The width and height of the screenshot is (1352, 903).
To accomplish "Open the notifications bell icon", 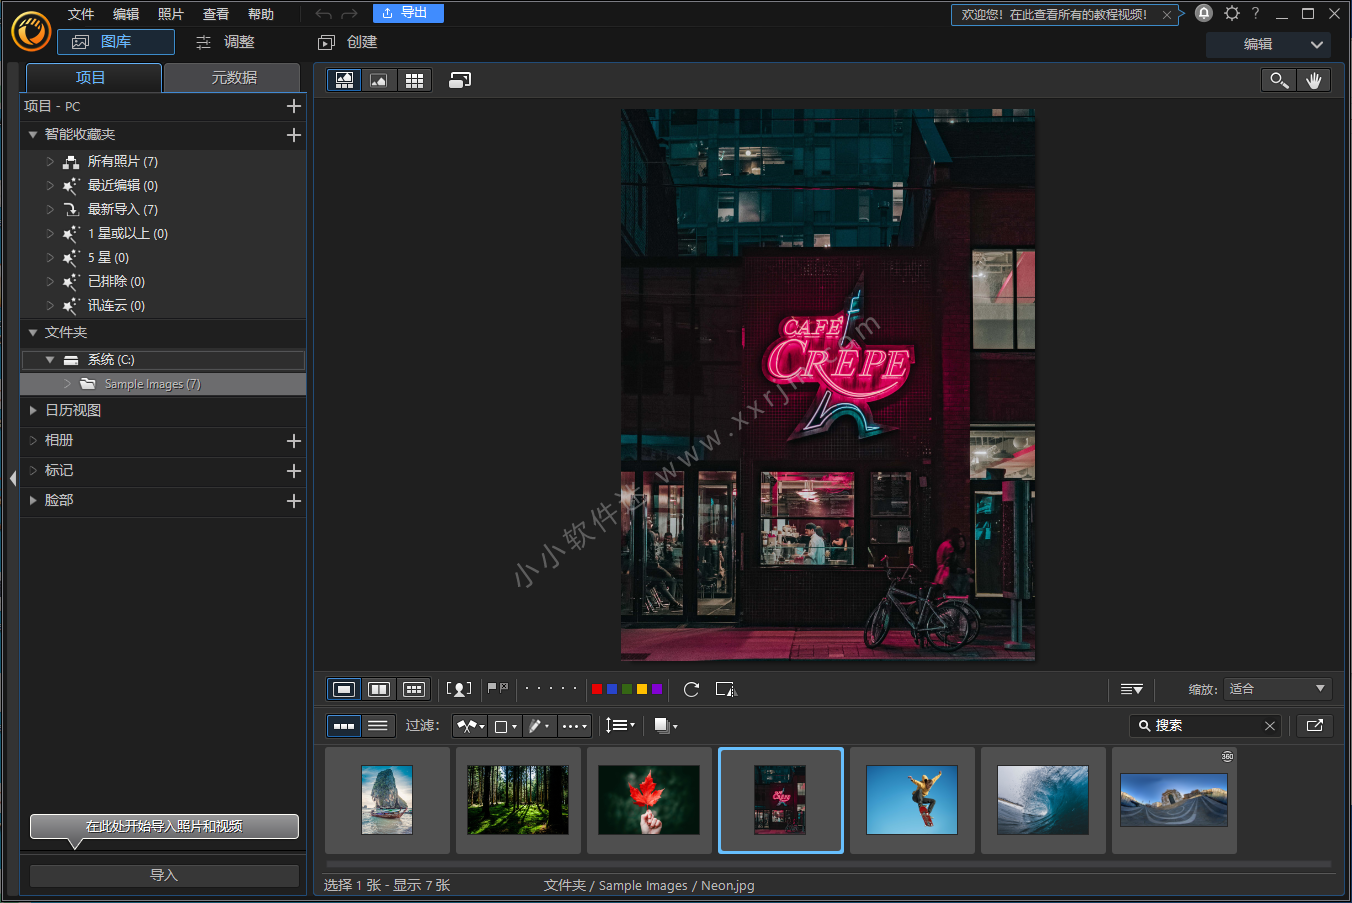I will click(x=1204, y=13).
